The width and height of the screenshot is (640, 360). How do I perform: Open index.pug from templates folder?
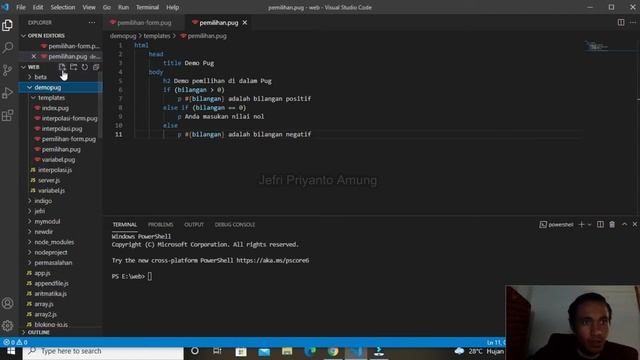point(55,108)
